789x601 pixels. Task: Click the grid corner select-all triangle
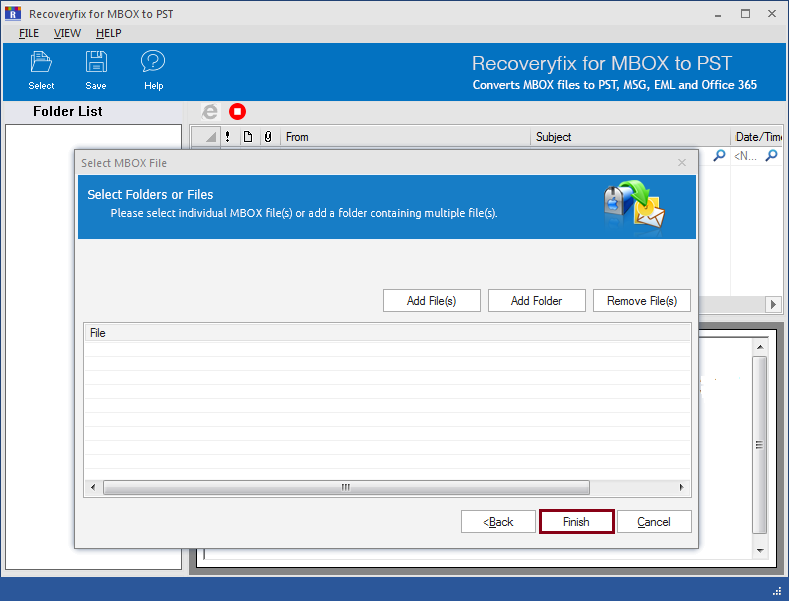pos(206,136)
